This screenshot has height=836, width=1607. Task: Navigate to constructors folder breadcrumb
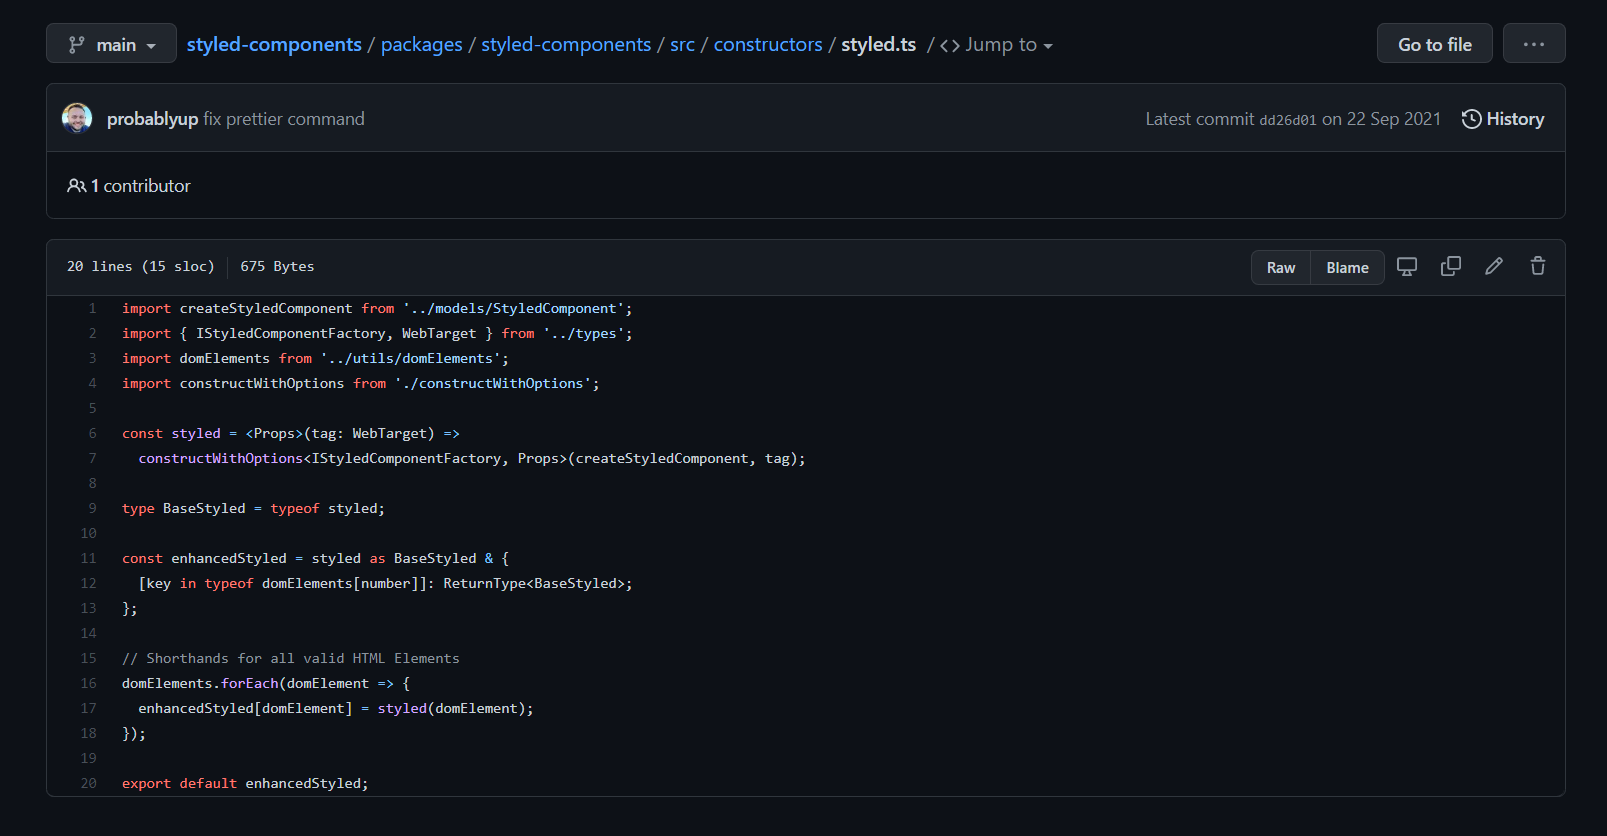click(768, 45)
